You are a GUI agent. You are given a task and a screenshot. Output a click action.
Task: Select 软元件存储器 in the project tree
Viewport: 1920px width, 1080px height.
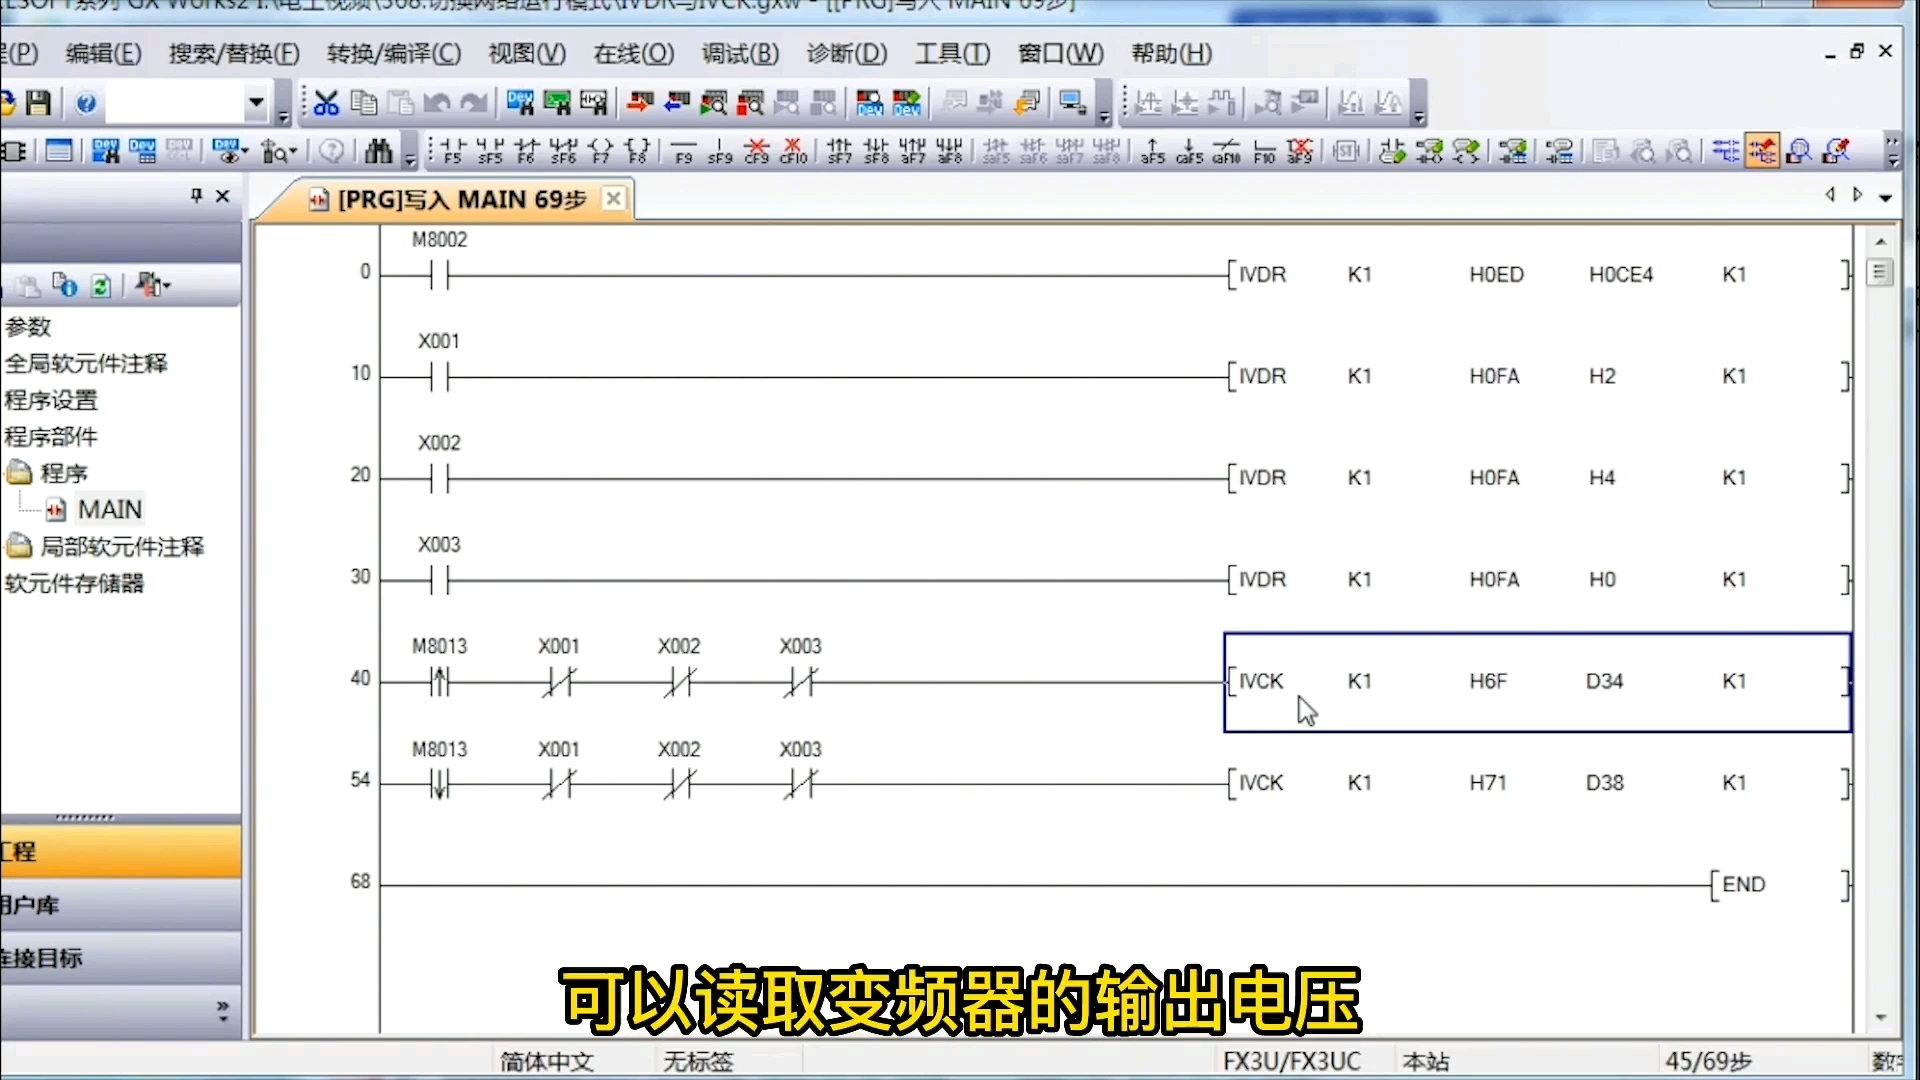click(74, 584)
